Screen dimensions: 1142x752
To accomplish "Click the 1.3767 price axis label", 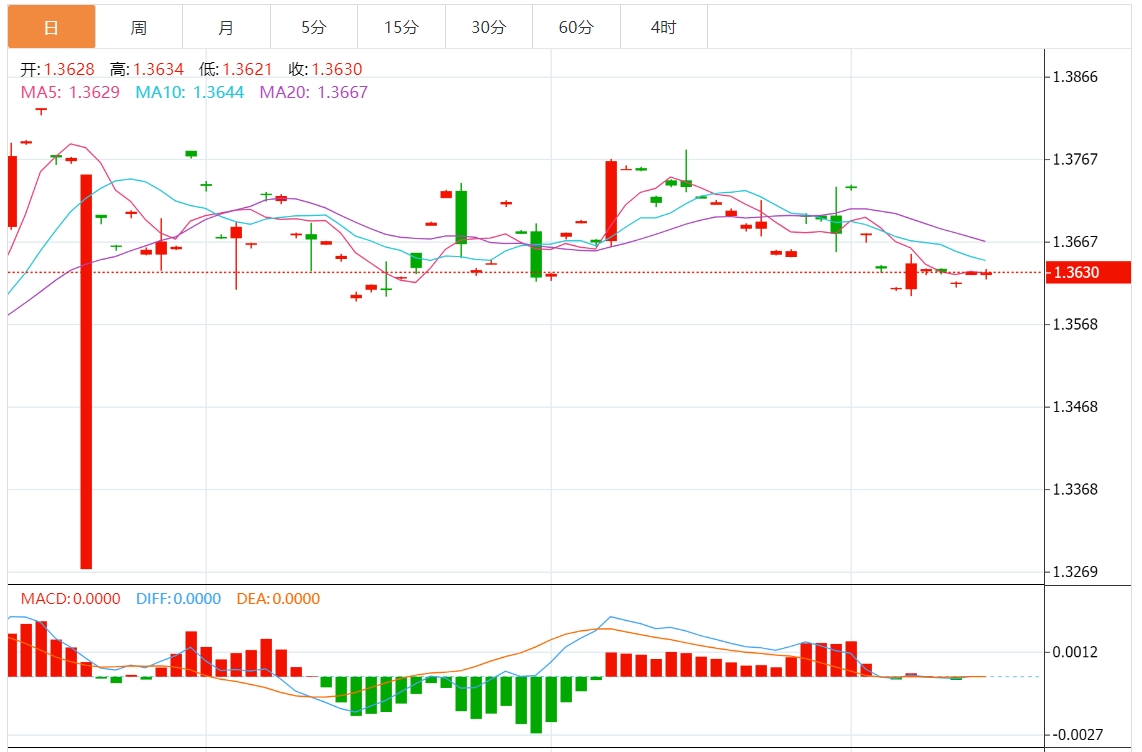I will coord(1075,159).
